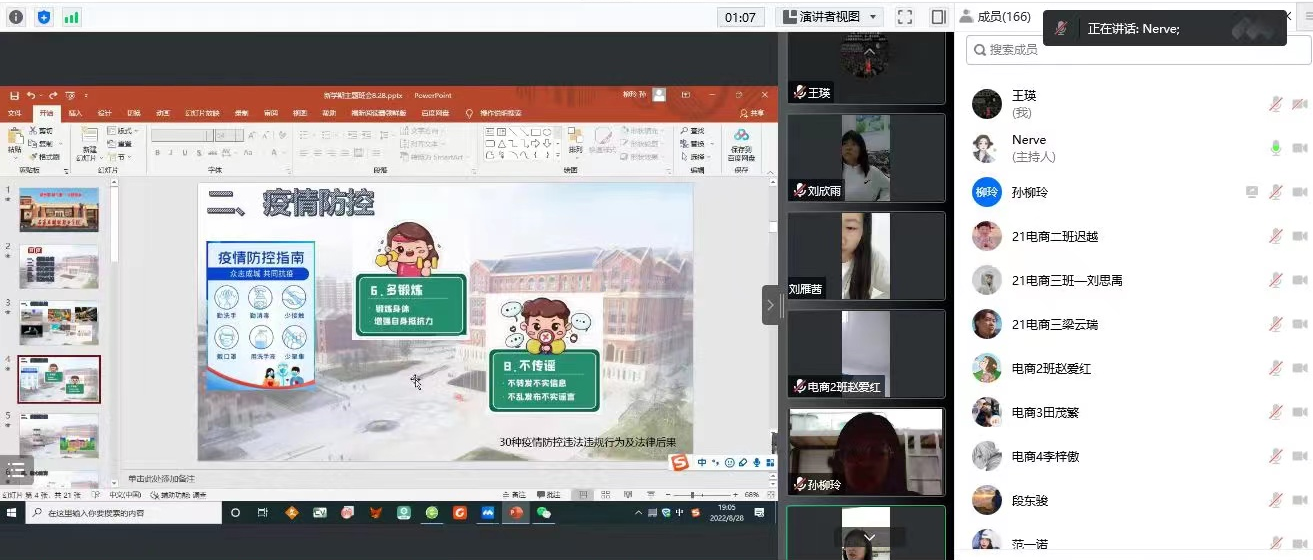
Task: Toggle the side panel layout icon
Action: [x=938, y=17]
